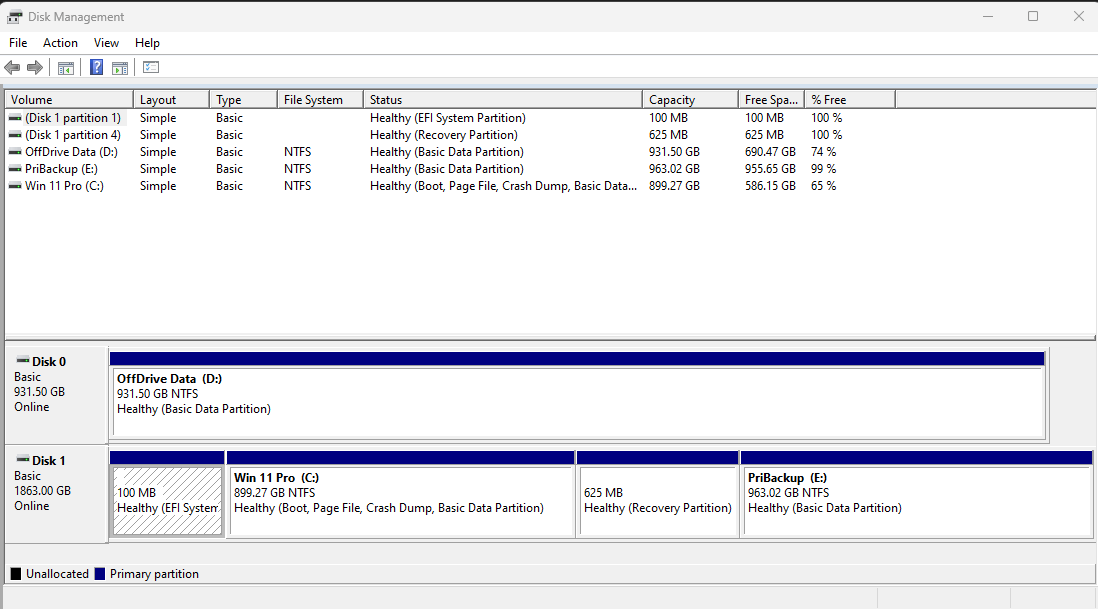The width and height of the screenshot is (1098, 609).
Task: Click the Settings checklist toolbar icon
Action: [151, 67]
